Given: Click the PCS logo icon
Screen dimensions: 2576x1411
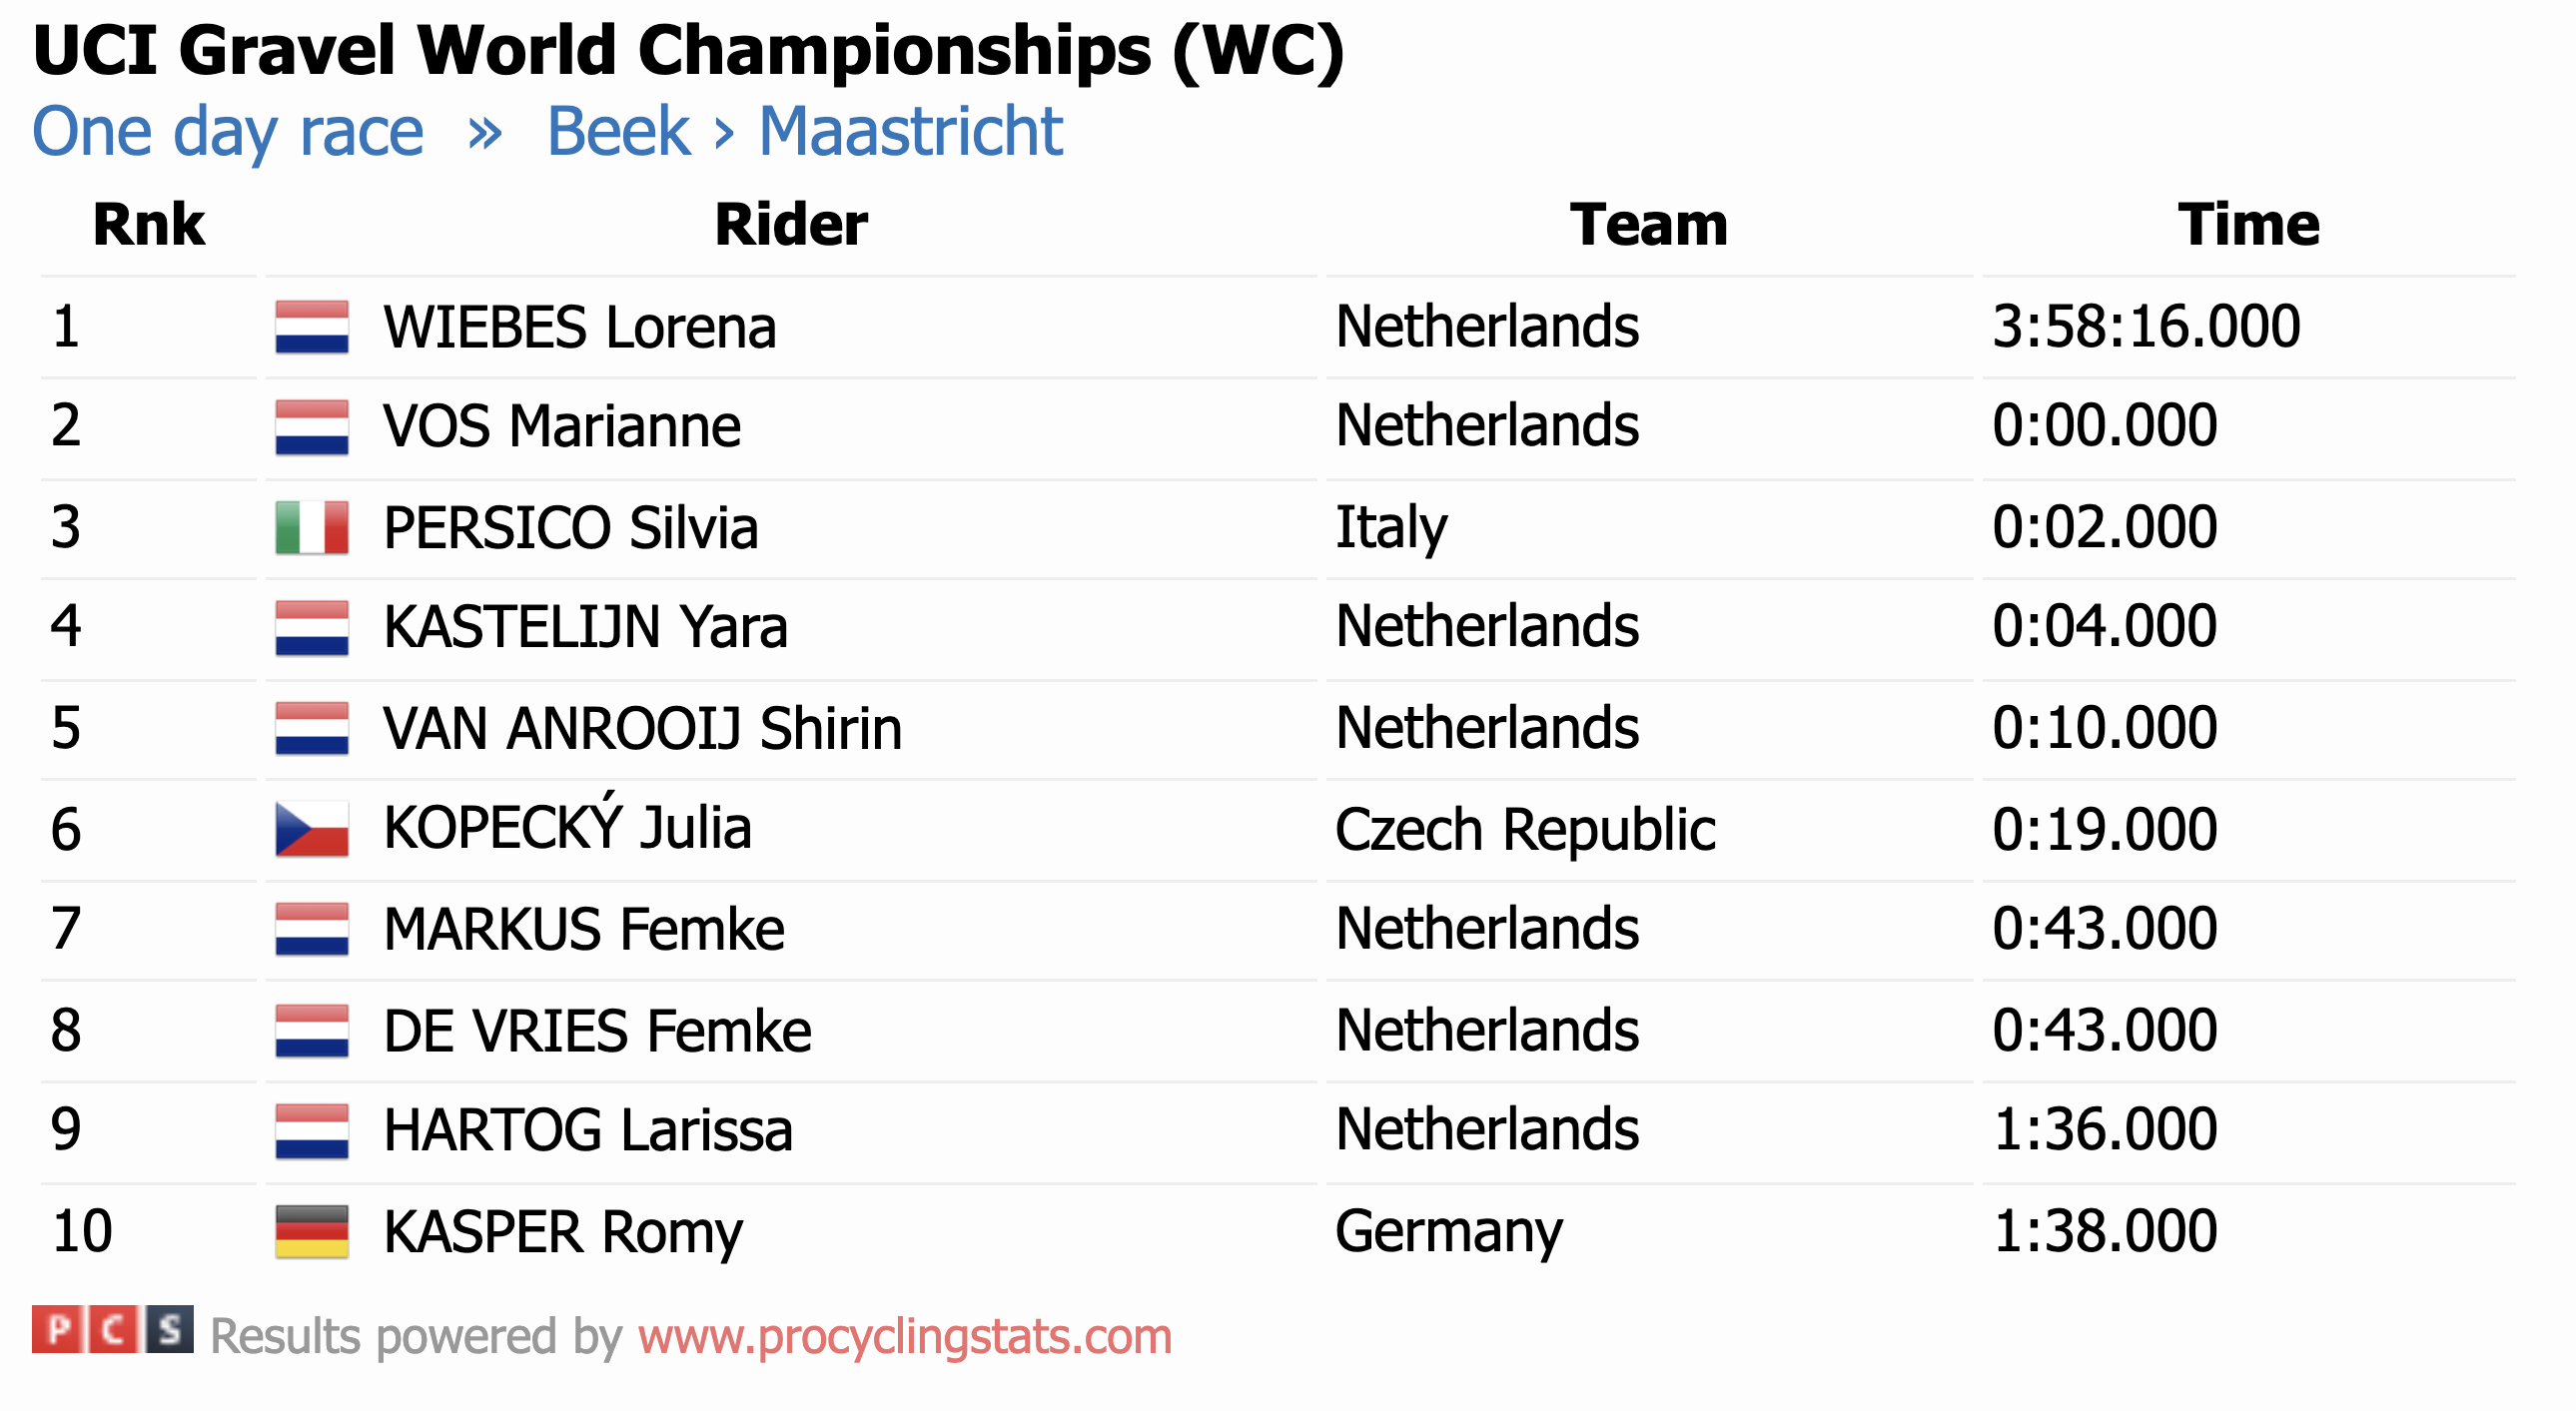Looking at the screenshot, I should 112,1330.
